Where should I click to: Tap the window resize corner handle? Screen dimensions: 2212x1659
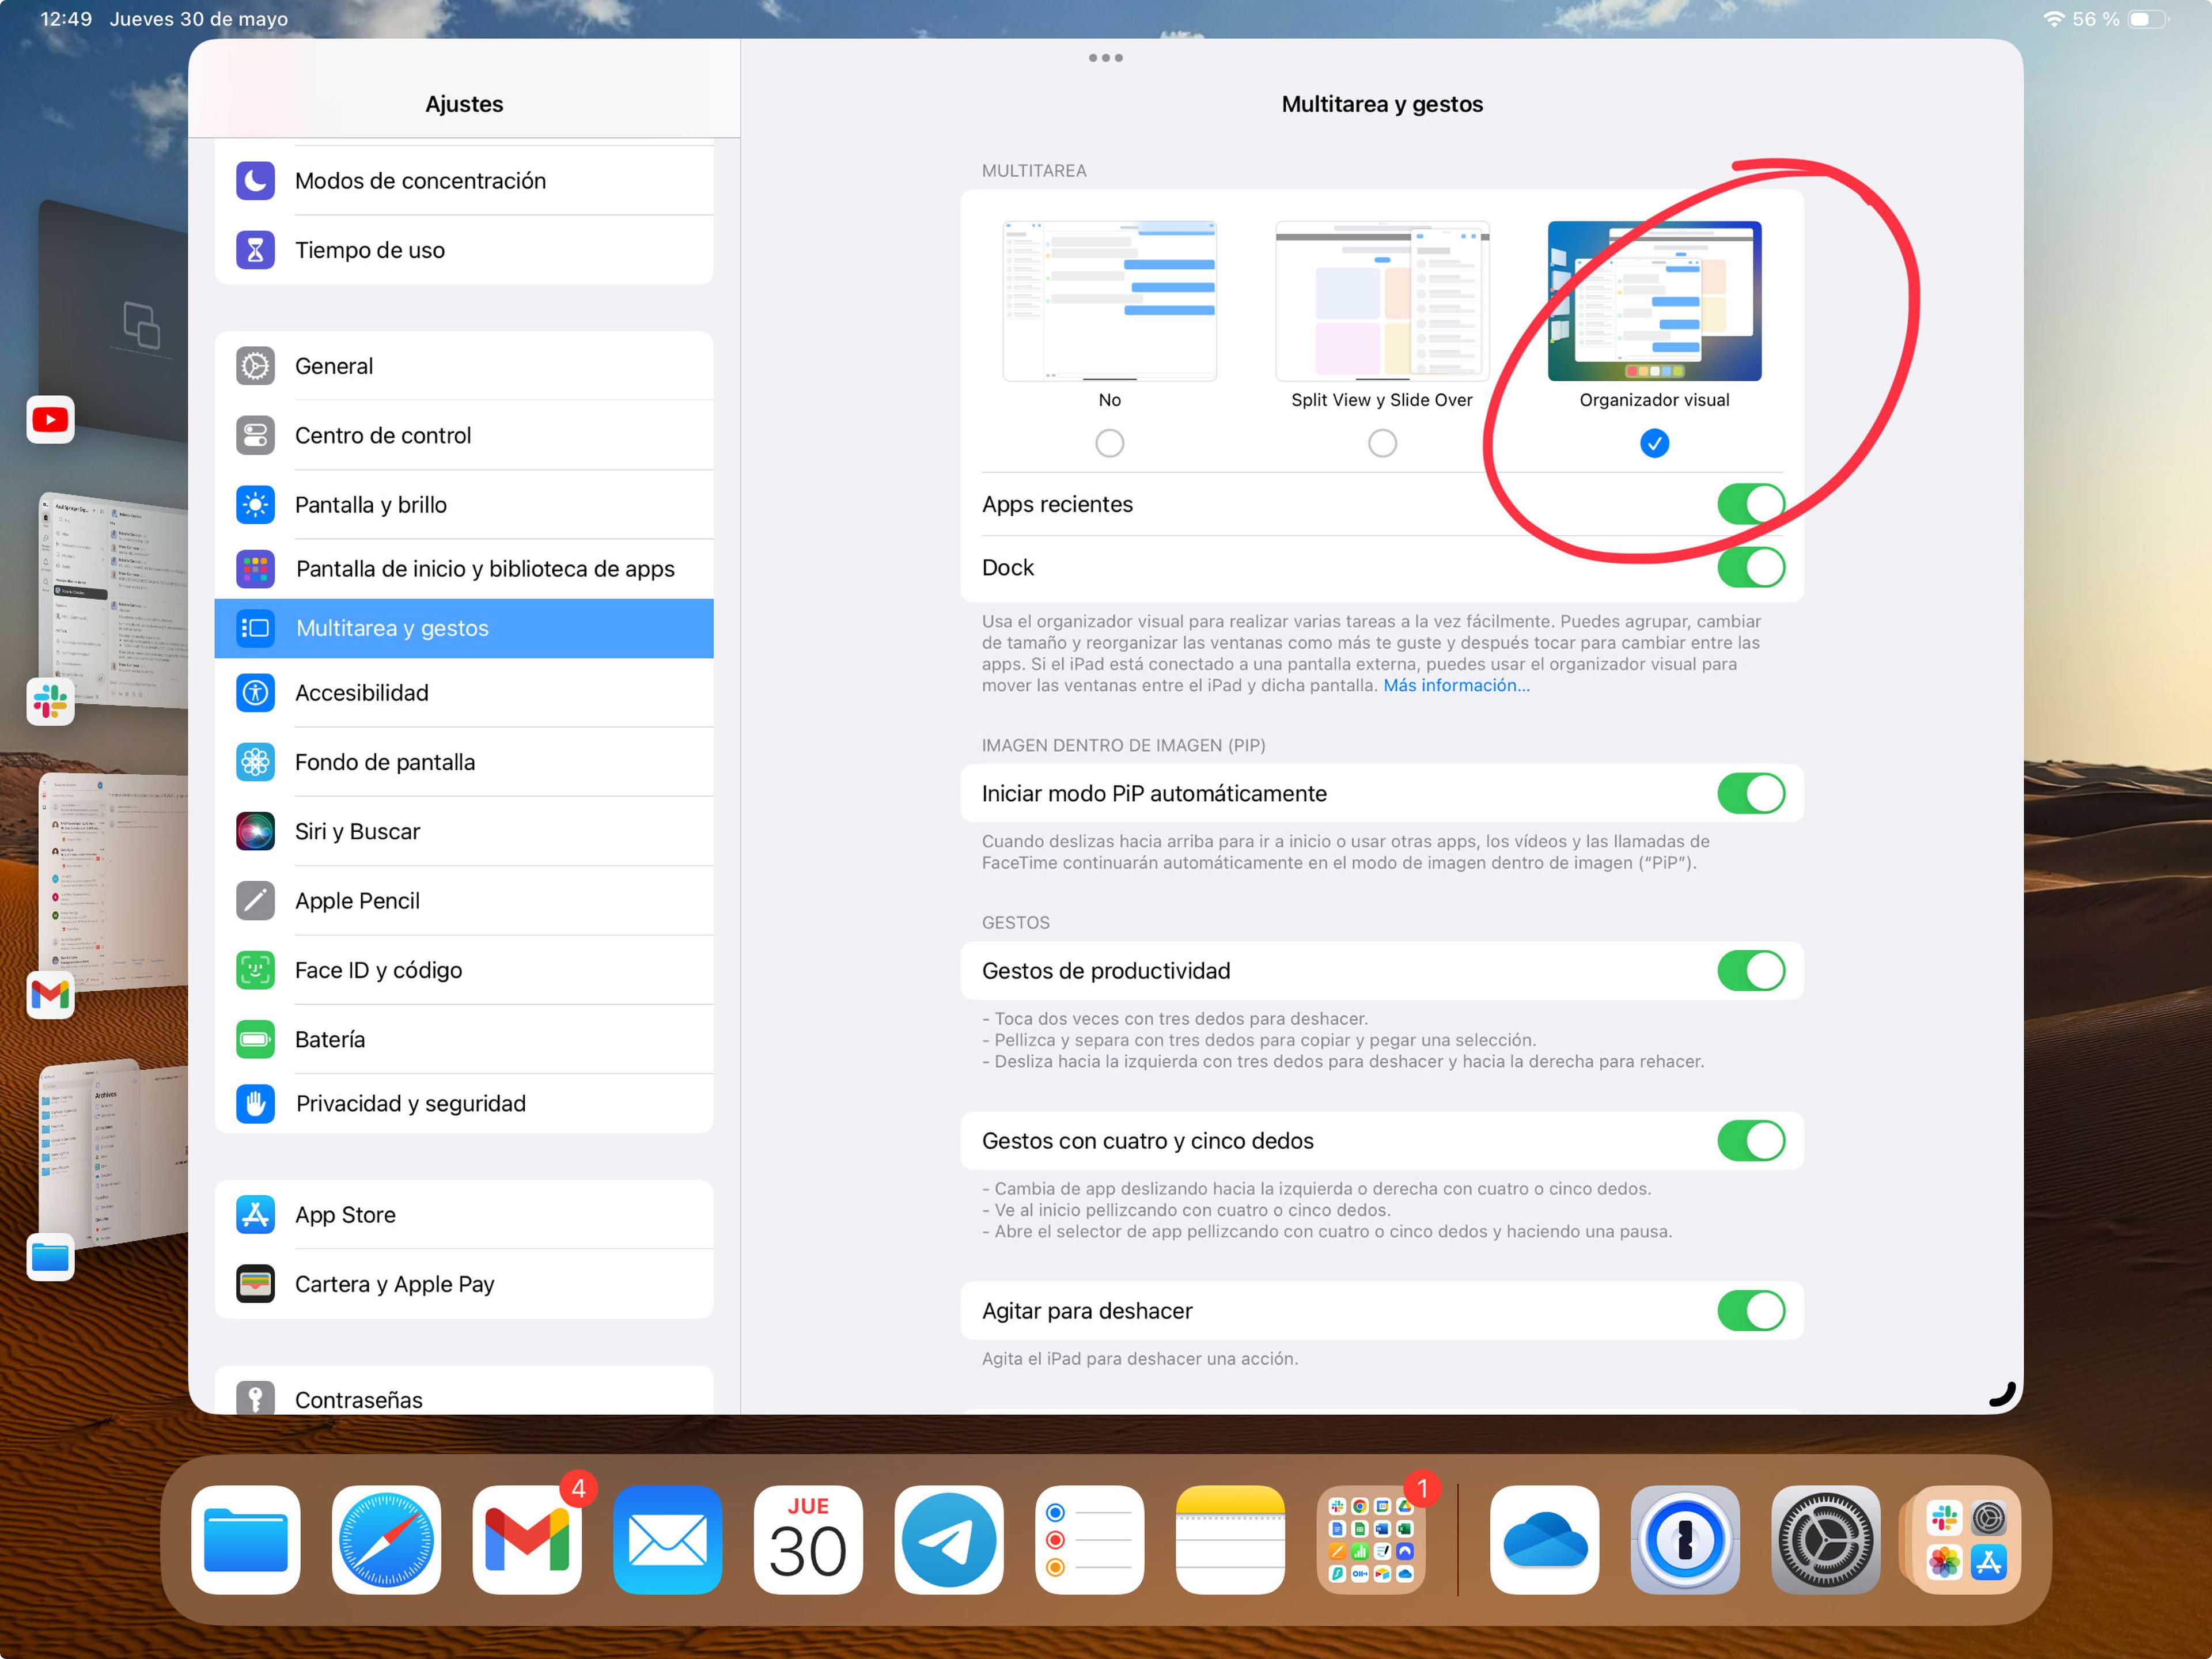pos(2002,1394)
